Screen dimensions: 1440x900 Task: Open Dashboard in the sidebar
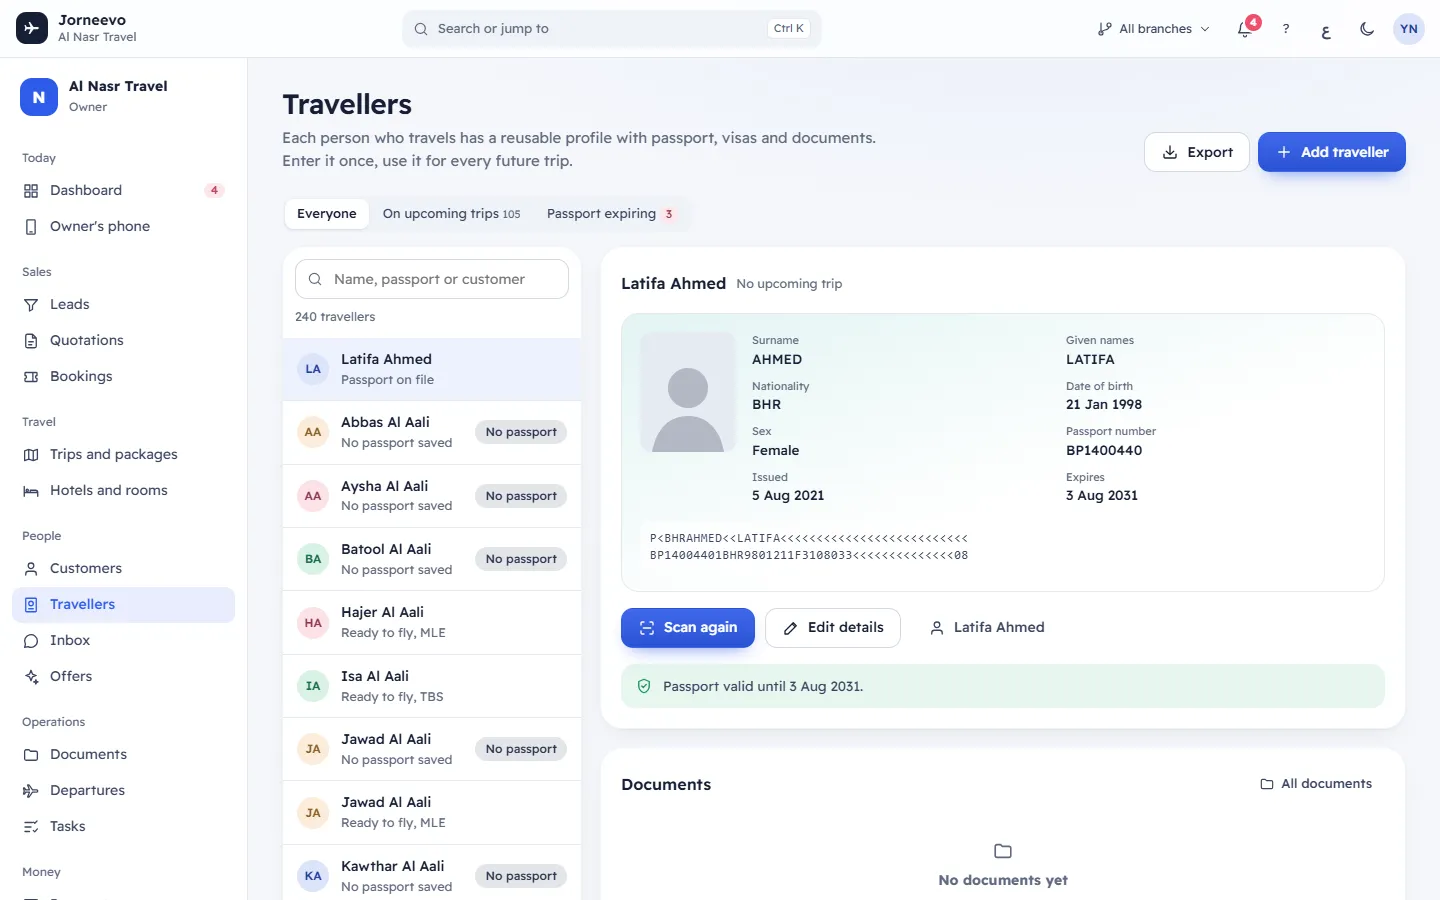pyautogui.click(x=124, y=190)
